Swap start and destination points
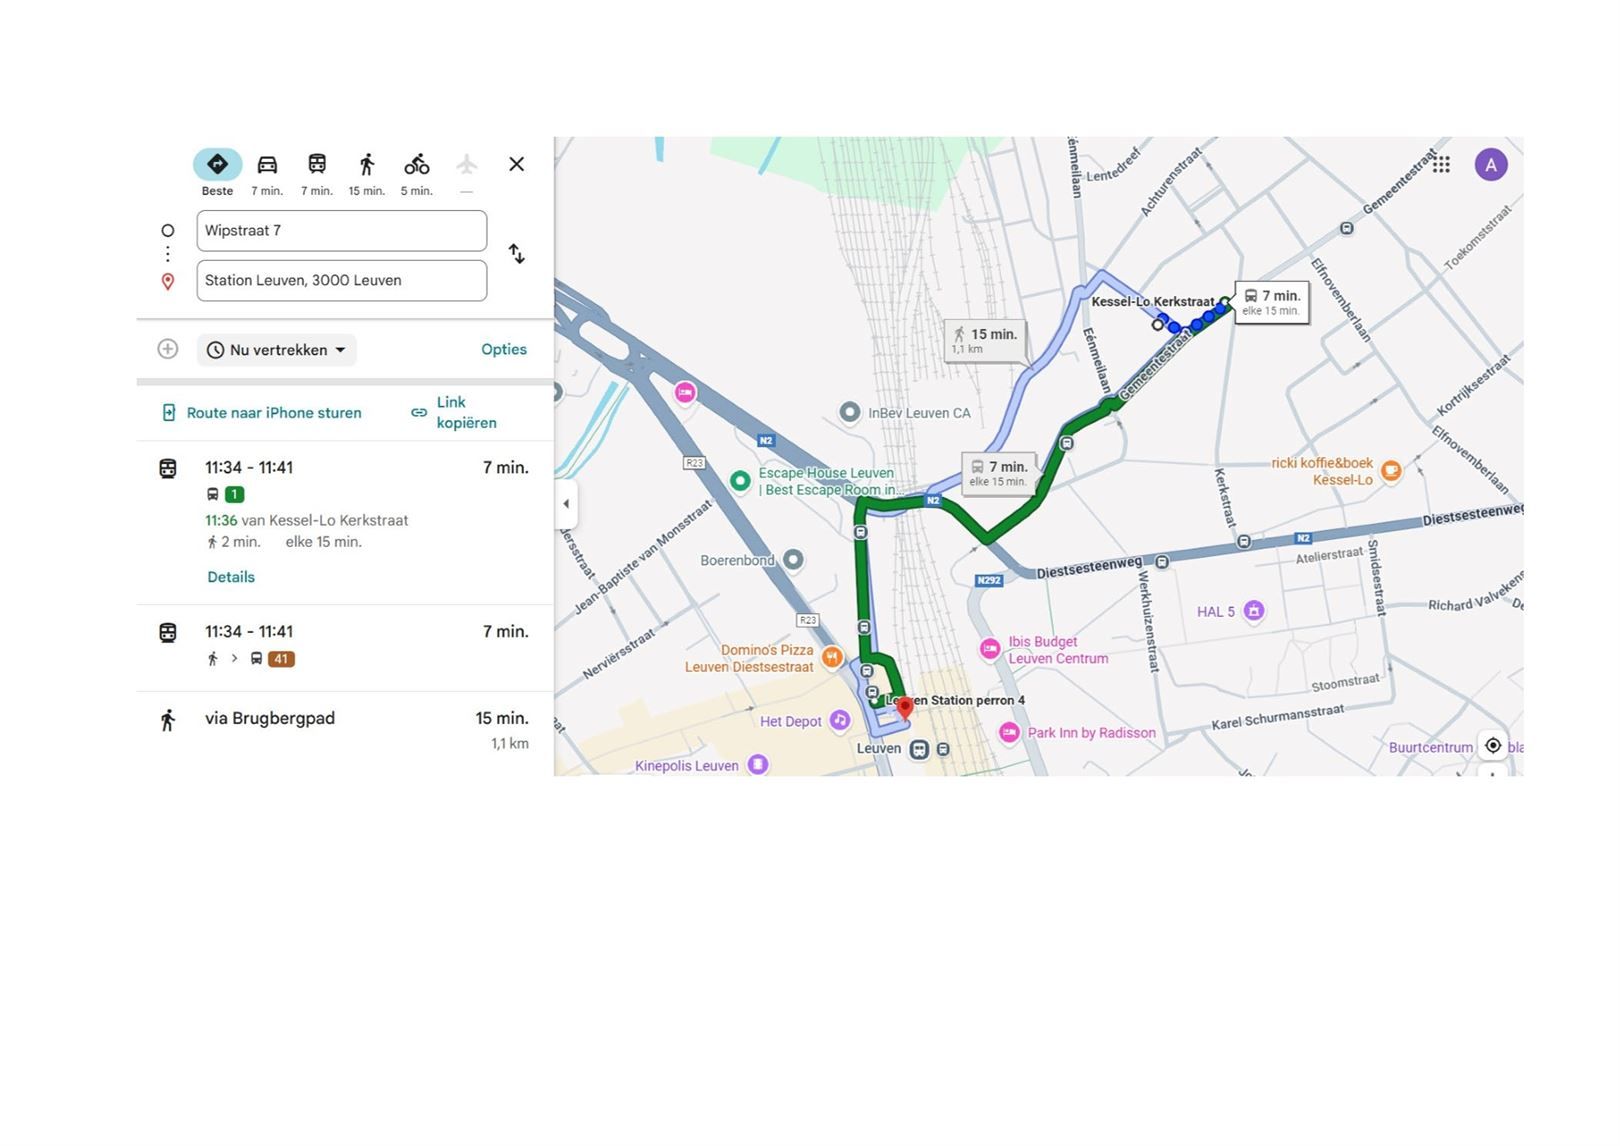Screen dimensions: 1620x1146 (516, 254)
